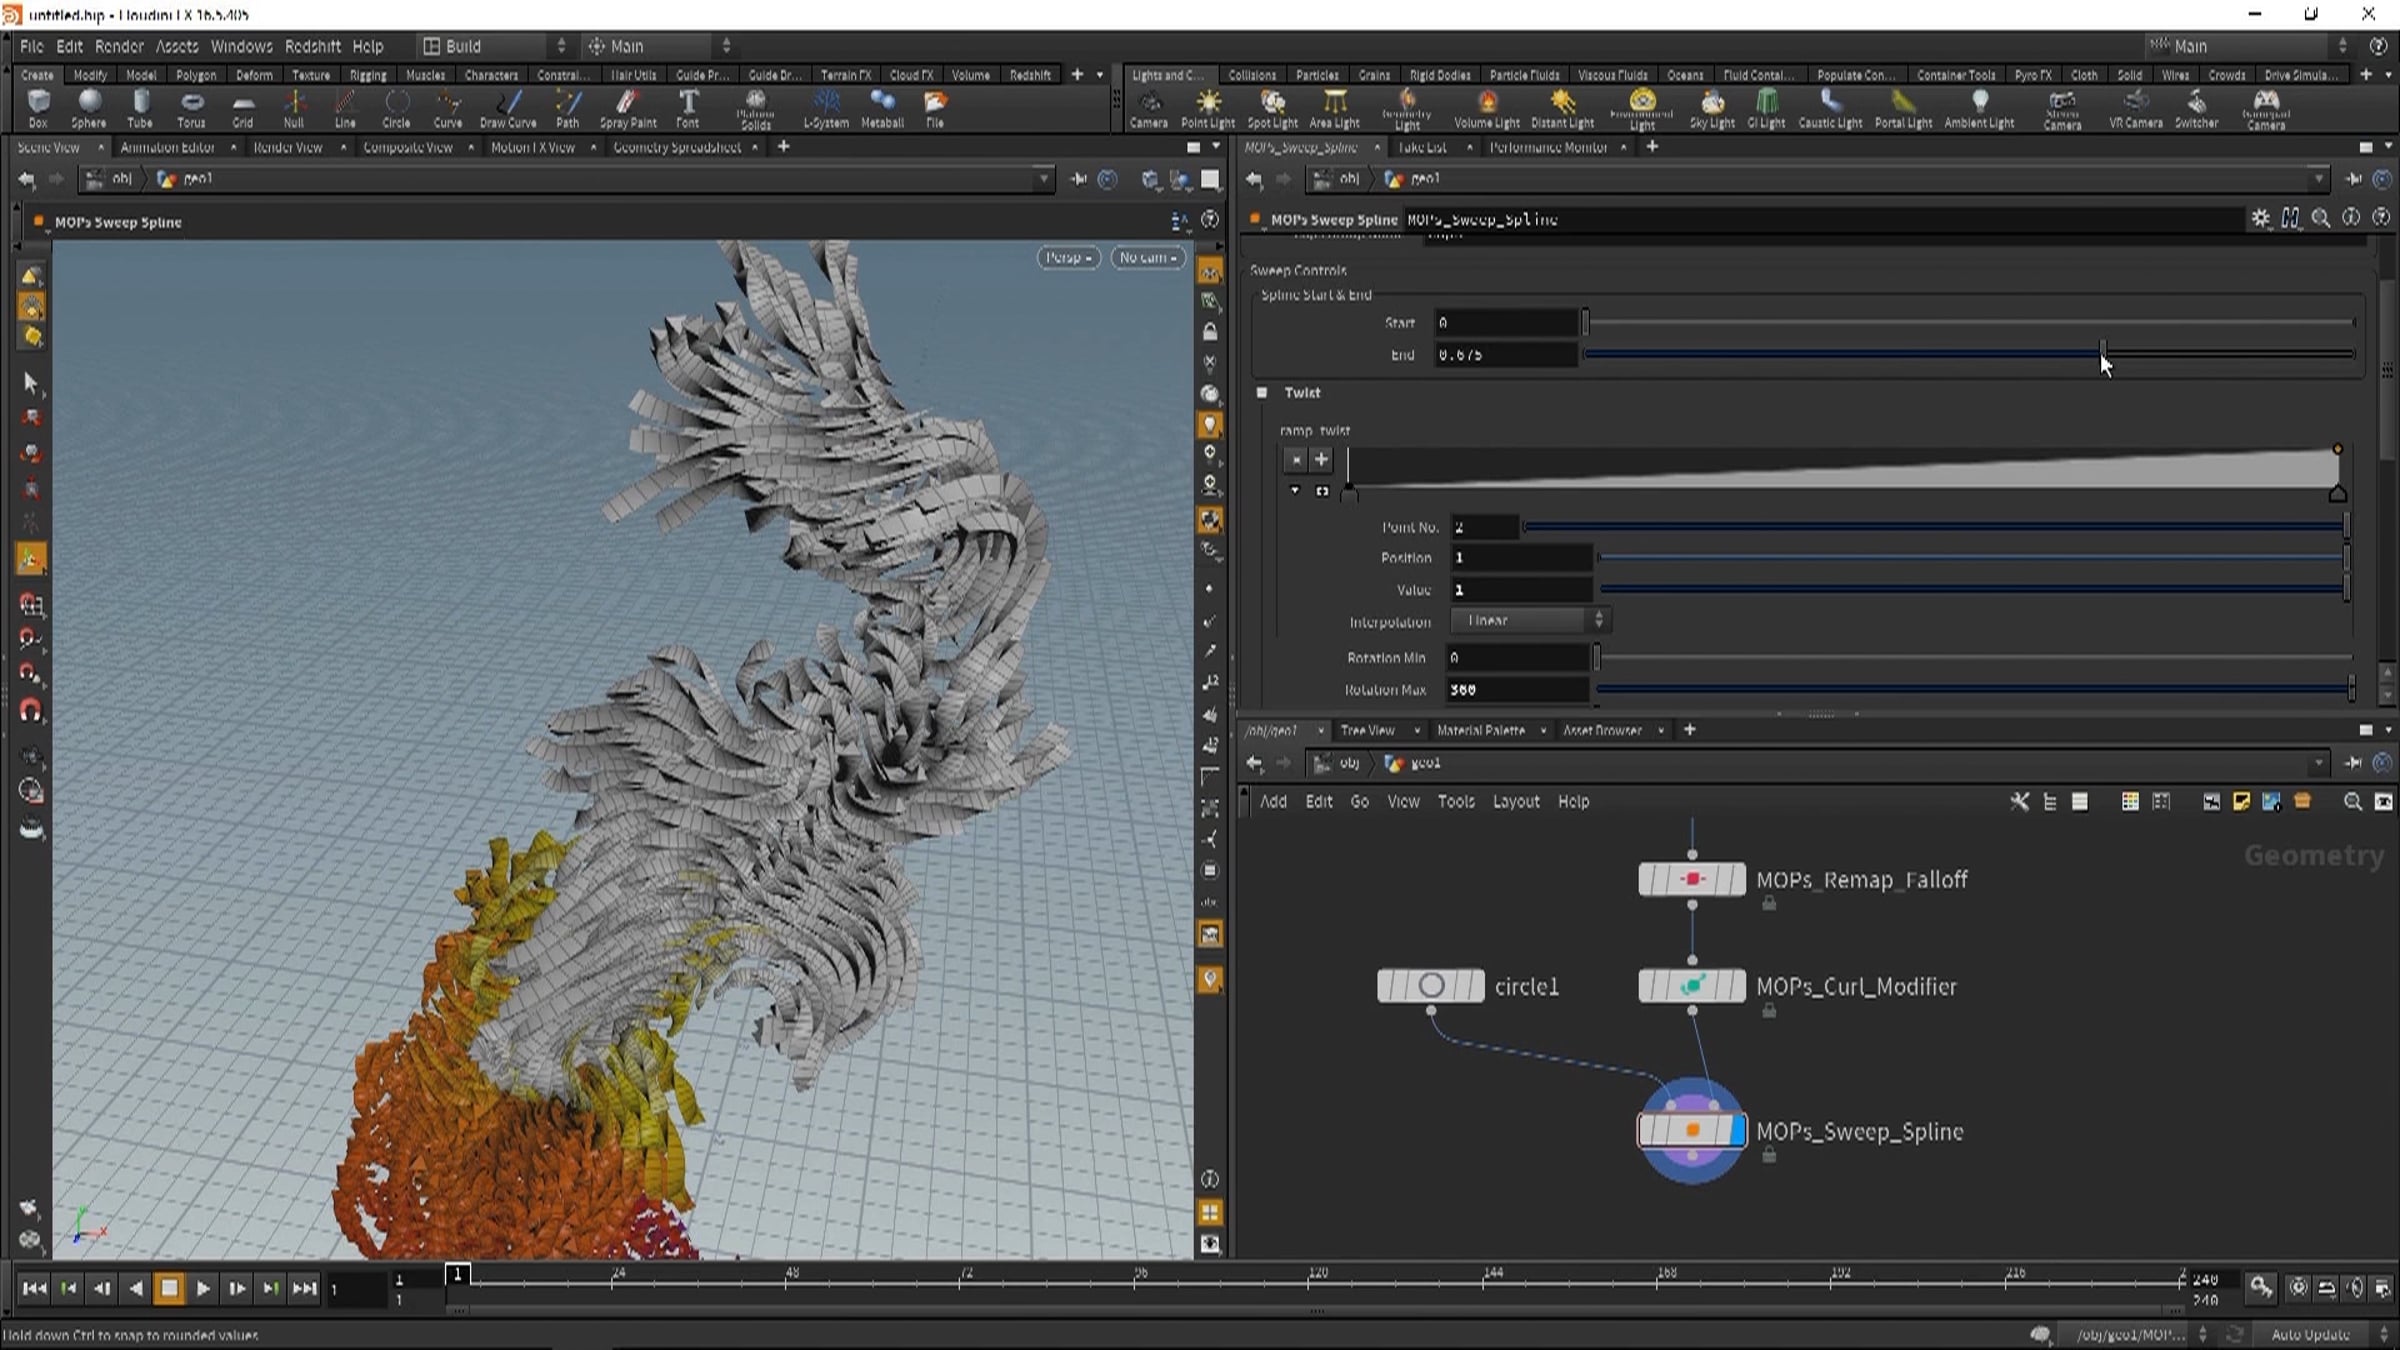Click the Auto Update button
This screenshot has height=1350, width=2400.
[2308, 1334]
